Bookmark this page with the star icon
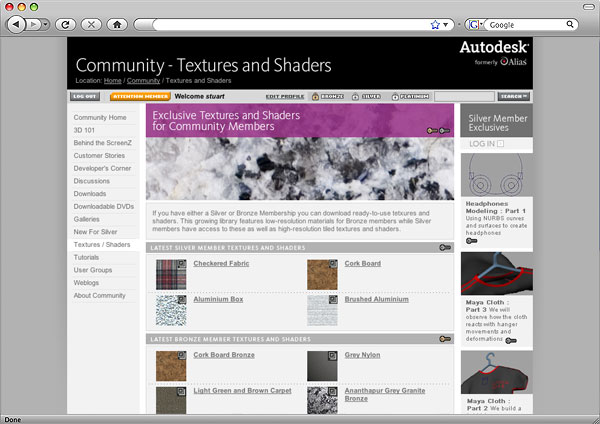Image resolution: width=600 pixels, height=424 pixels. pyautogui.click(x=434, y=22)
